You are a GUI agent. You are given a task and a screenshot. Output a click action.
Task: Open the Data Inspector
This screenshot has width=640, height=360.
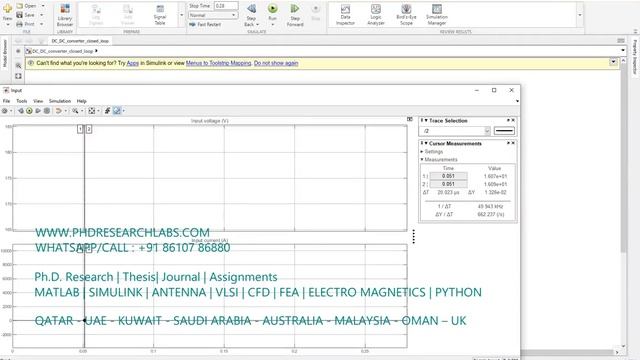click(x=345, y=15)
